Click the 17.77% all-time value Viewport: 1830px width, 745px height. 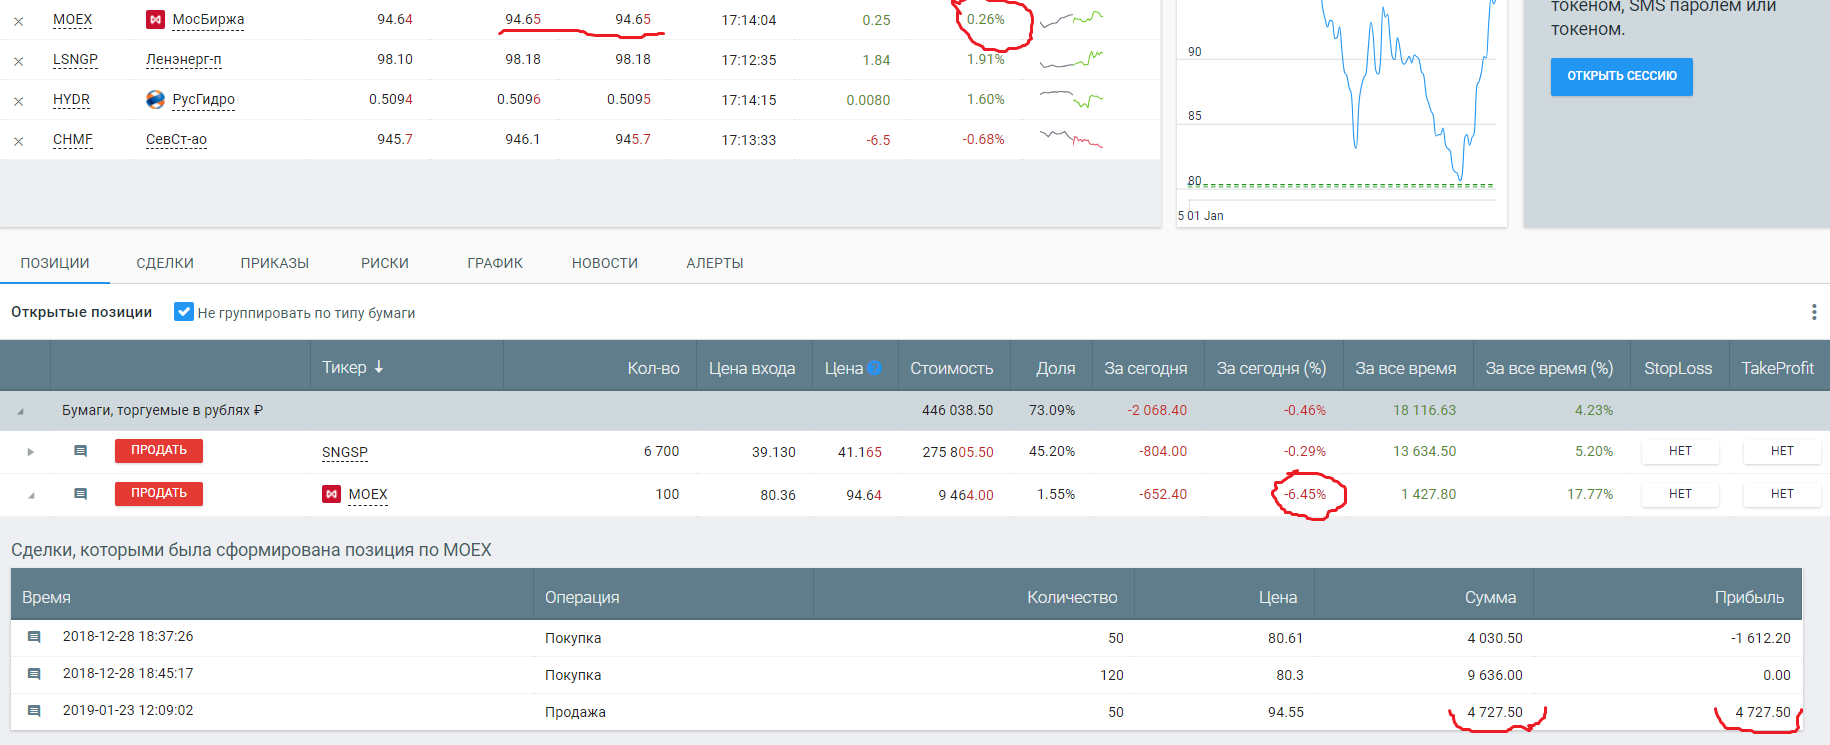point(1590,494)
